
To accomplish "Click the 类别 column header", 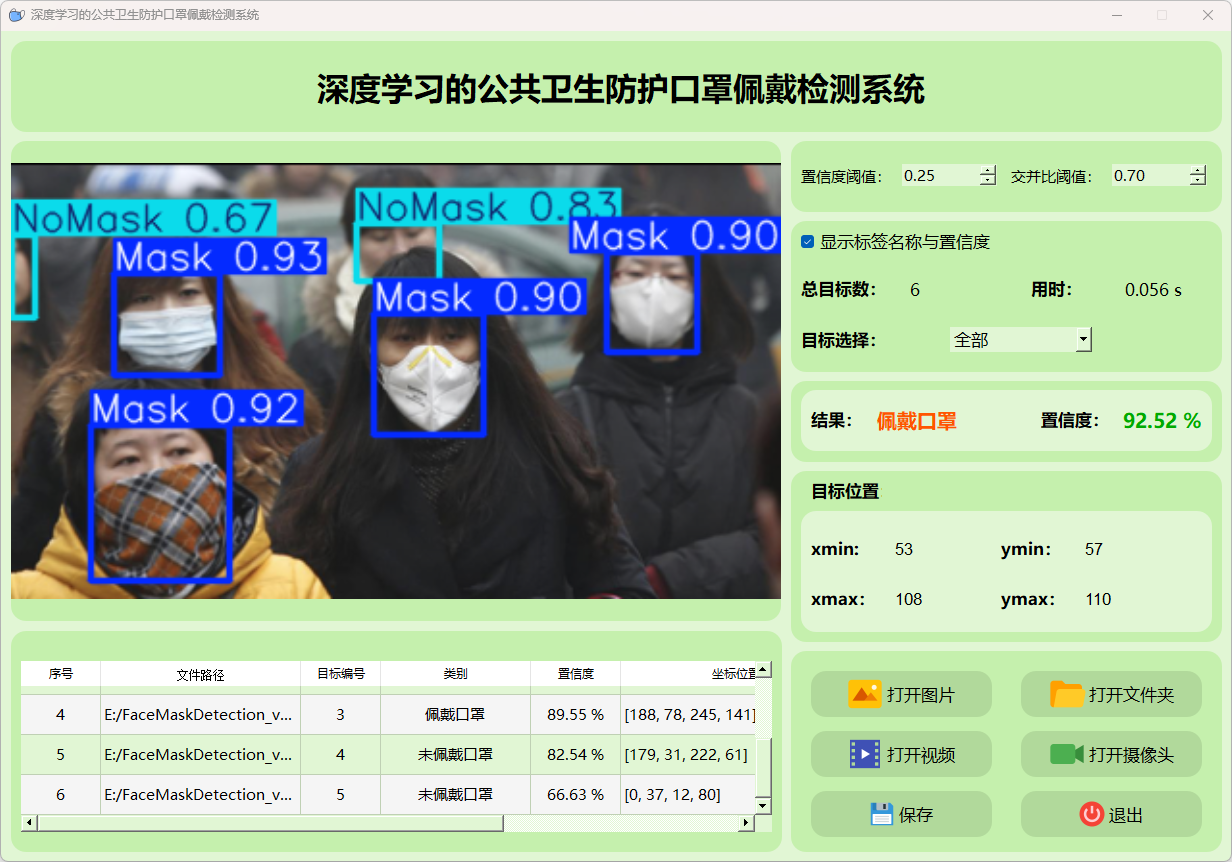I will [455, 674].
